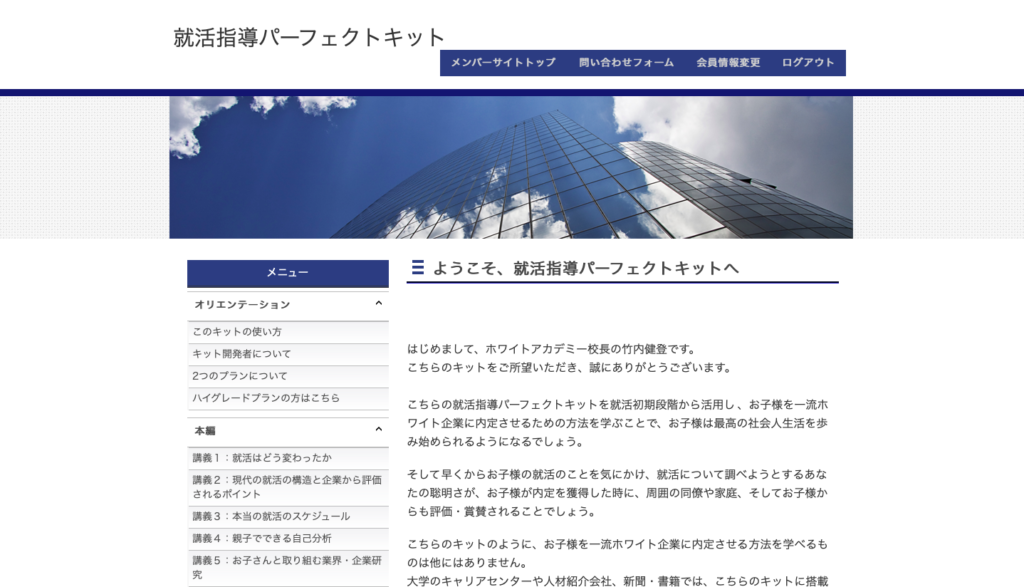1024x587 pixels.
Task: Click the 本編 section header label
Action: click(x=205, y=431)
